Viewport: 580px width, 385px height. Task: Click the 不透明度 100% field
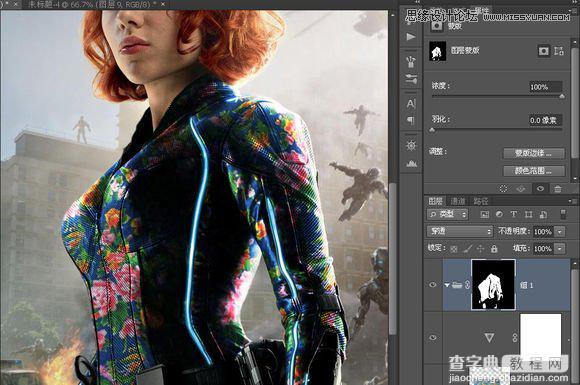pyautogui.click(x=543, y=232)
